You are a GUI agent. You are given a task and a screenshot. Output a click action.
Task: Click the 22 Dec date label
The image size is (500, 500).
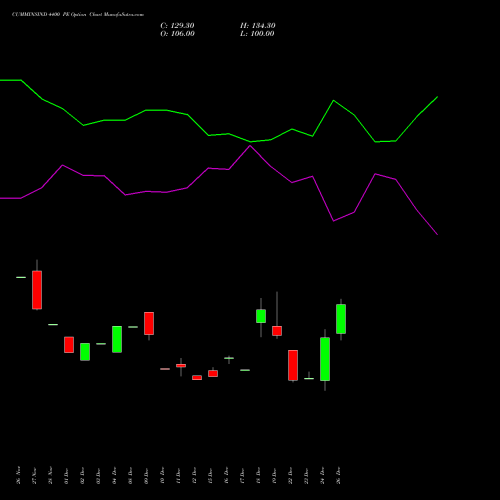pos(290,475)
